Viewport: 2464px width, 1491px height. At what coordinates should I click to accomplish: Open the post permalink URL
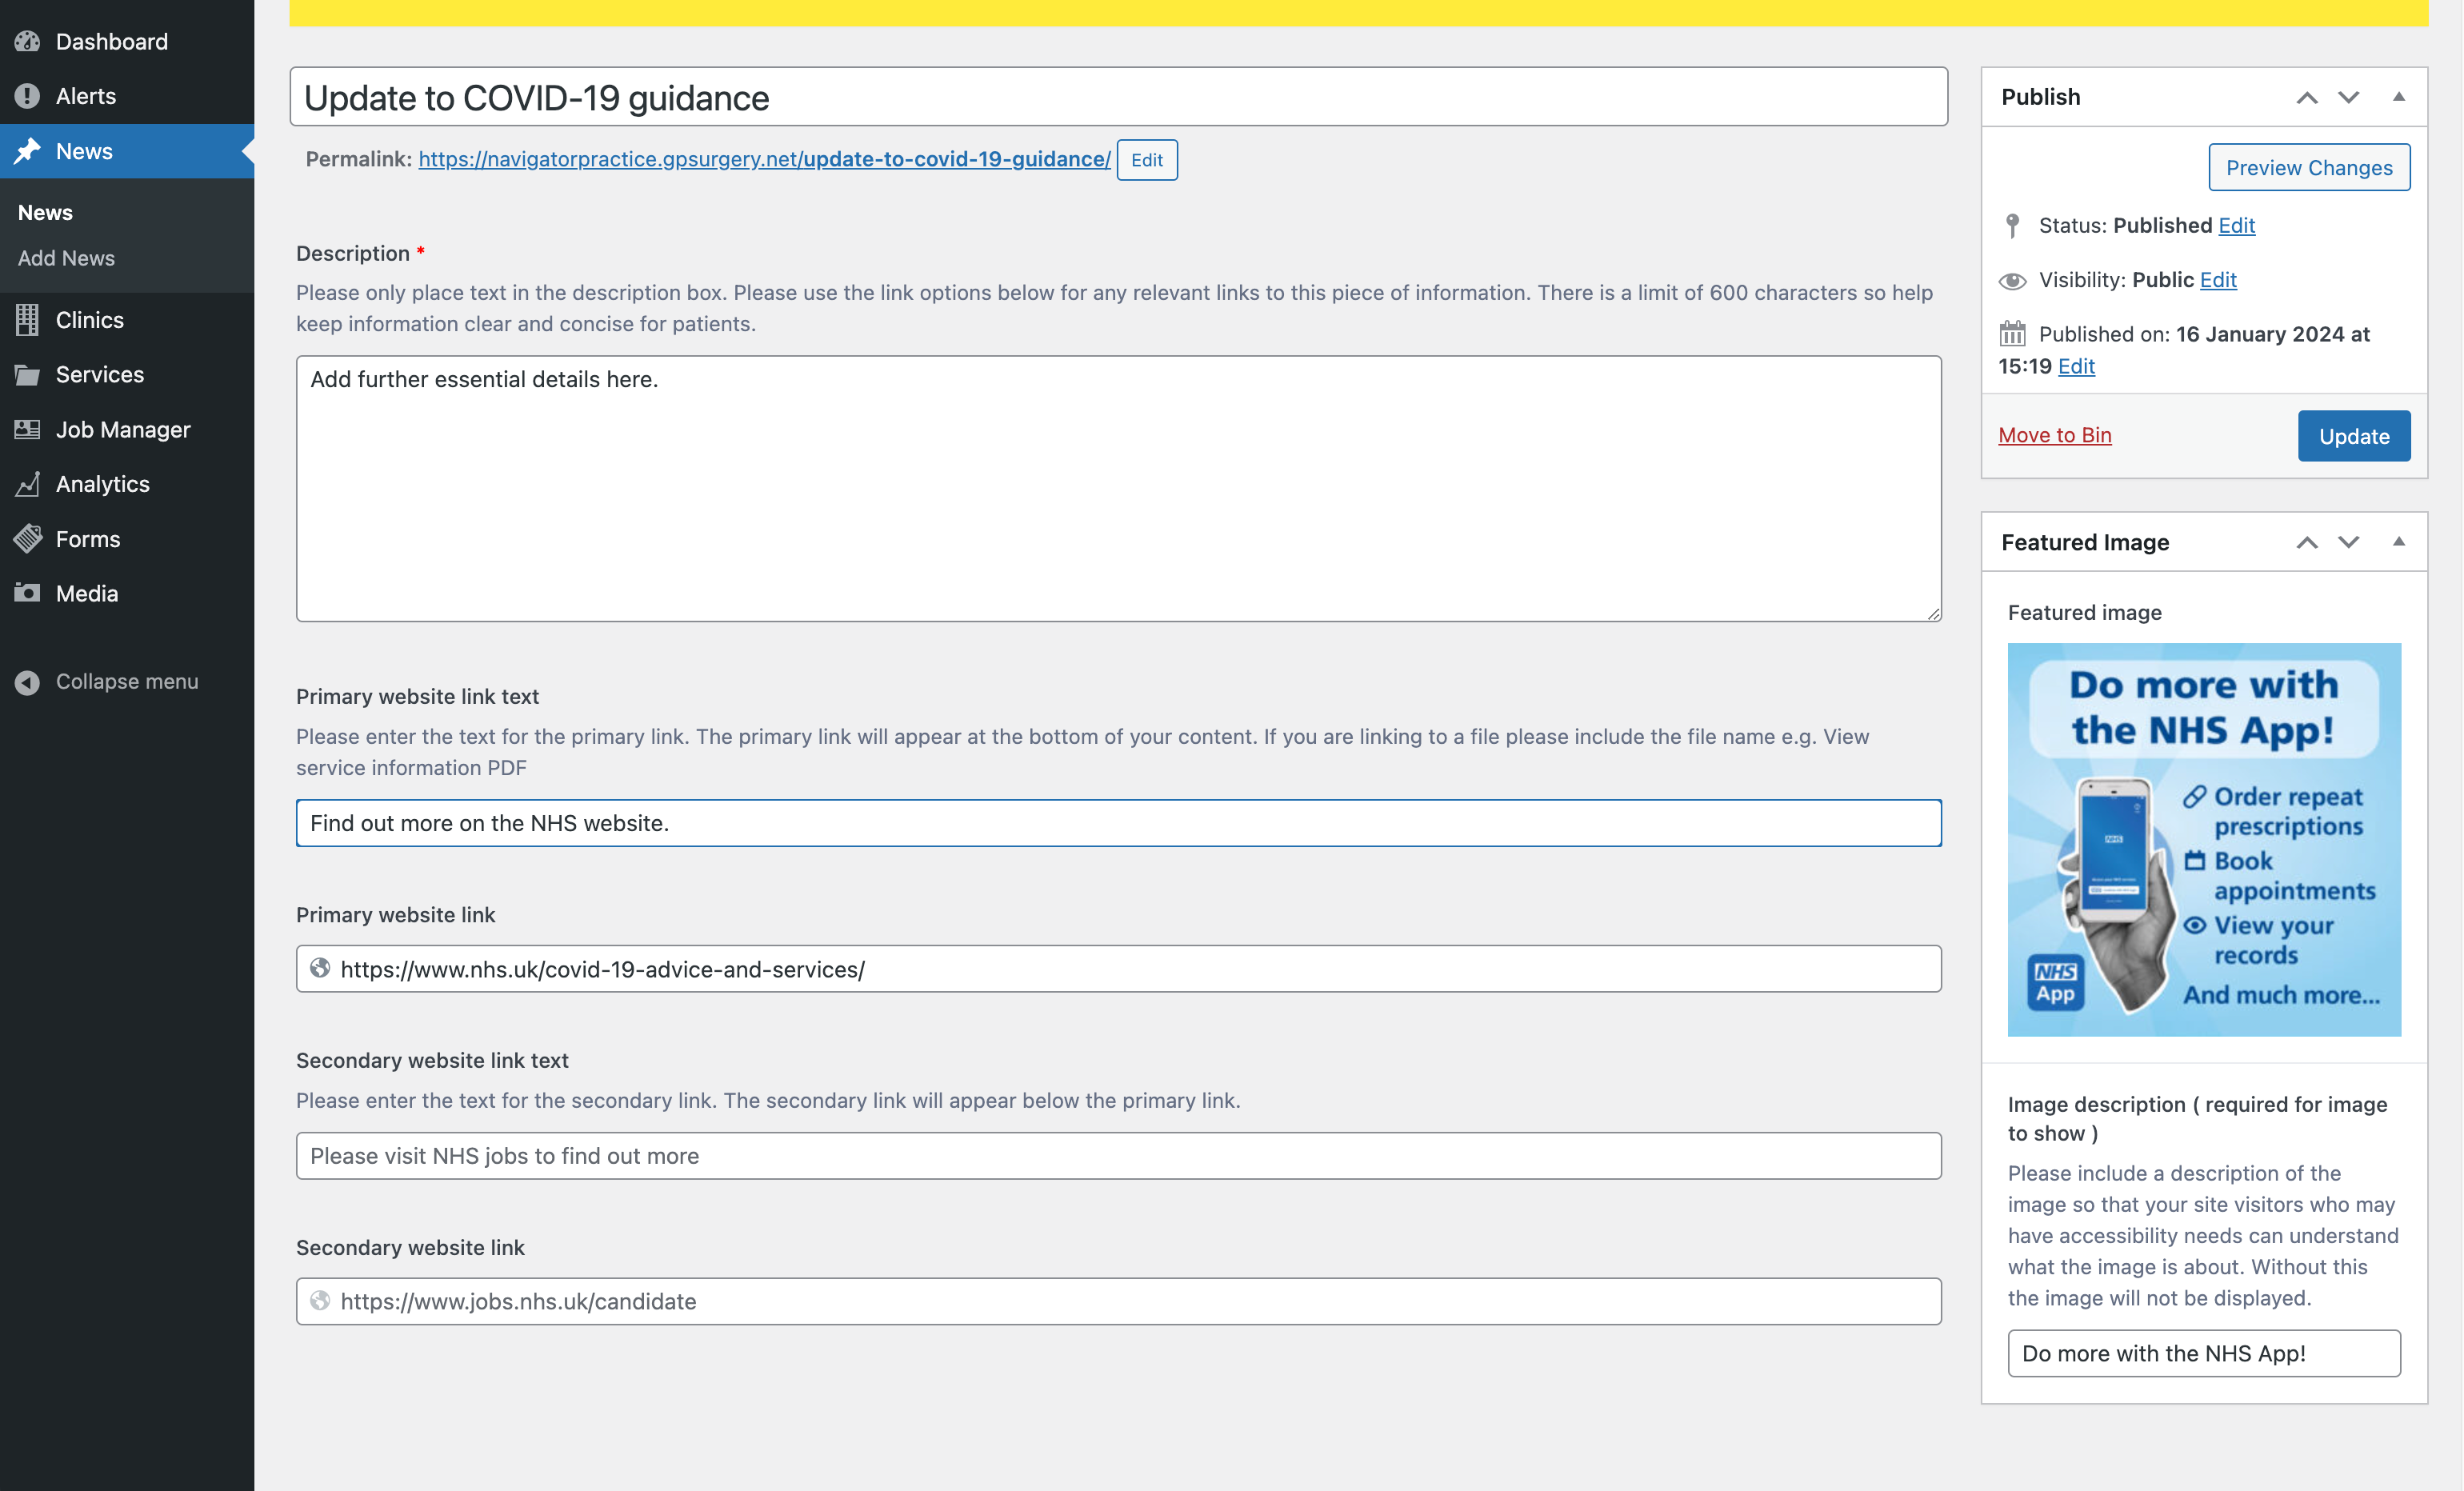click(x=764, y=159)
